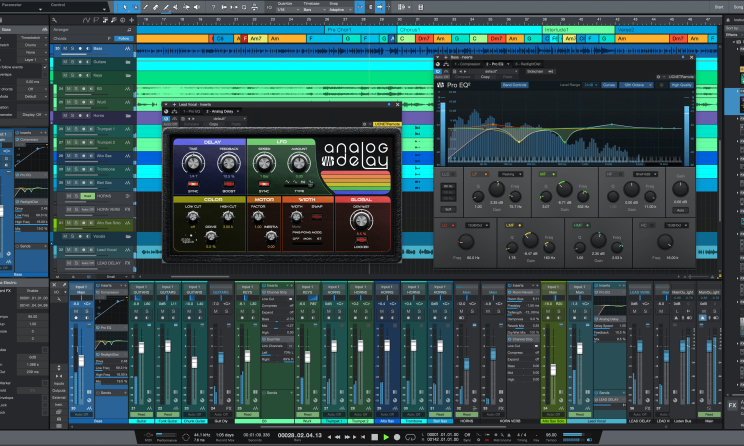Image resolution: width=744 pixels, height=446 pixels.
Task: Click the High Quality button in Pro EQ
Action: pos(681,85)
